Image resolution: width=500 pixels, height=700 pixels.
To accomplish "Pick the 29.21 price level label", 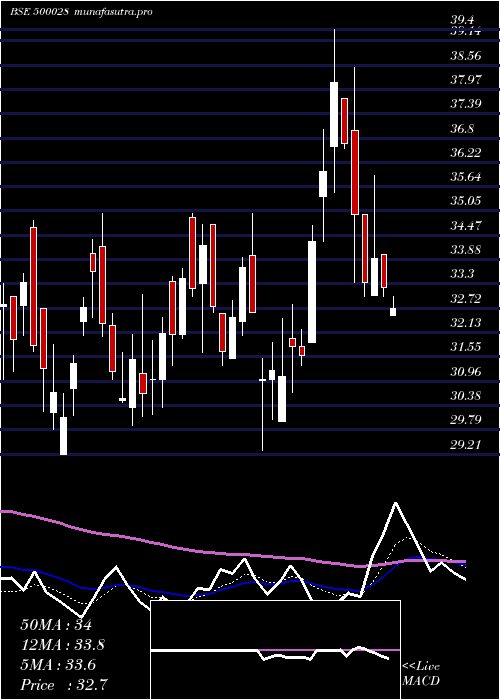I will point(465,444).
